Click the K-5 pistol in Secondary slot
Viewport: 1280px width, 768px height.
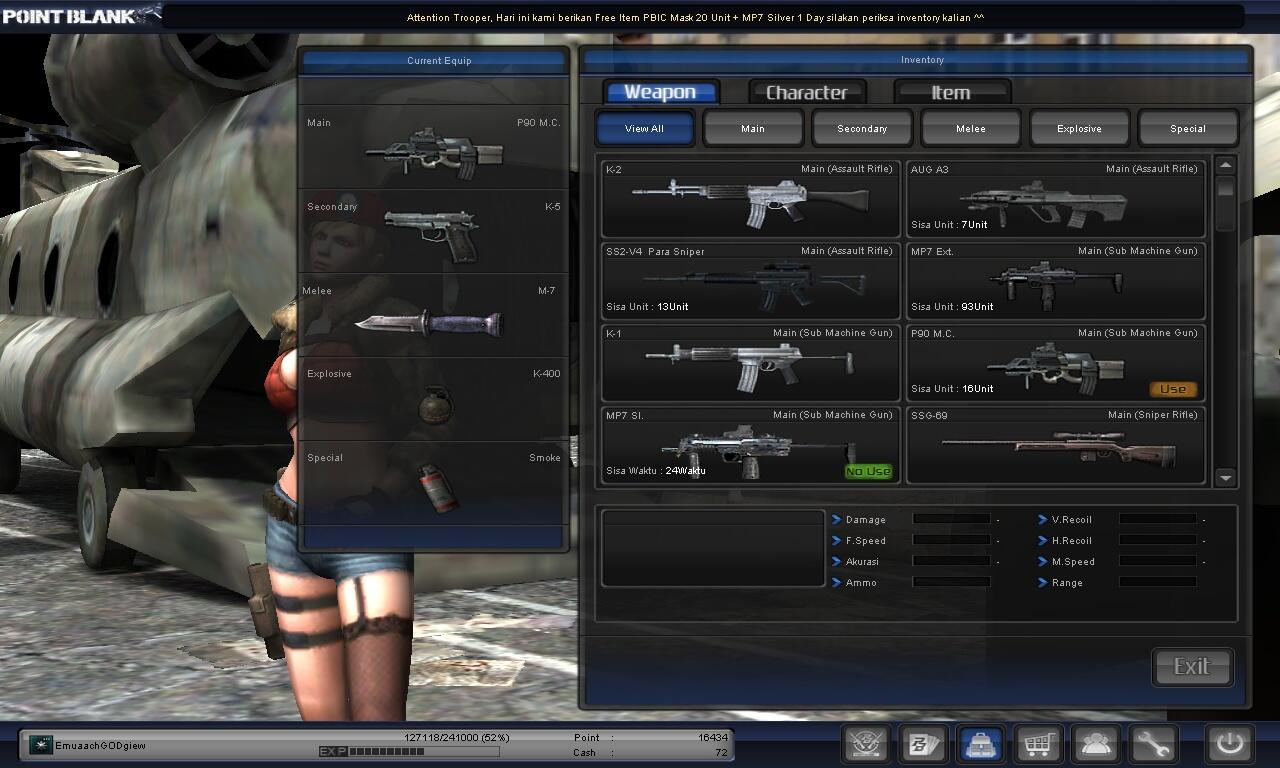tap(432, 235)
